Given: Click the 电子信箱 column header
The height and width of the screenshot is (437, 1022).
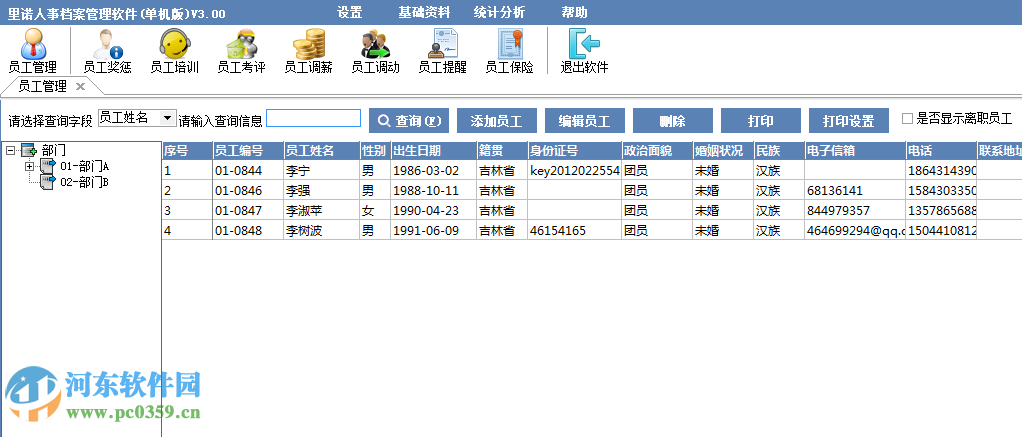Looking at the screenshot, I should coord(855,151).
